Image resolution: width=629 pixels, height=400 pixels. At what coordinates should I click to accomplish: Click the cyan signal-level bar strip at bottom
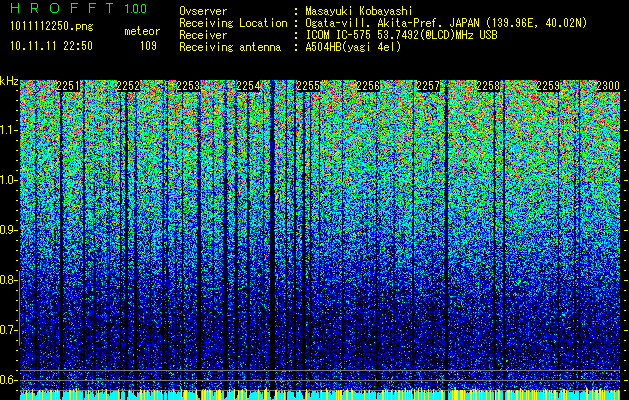tap(320, 395)
